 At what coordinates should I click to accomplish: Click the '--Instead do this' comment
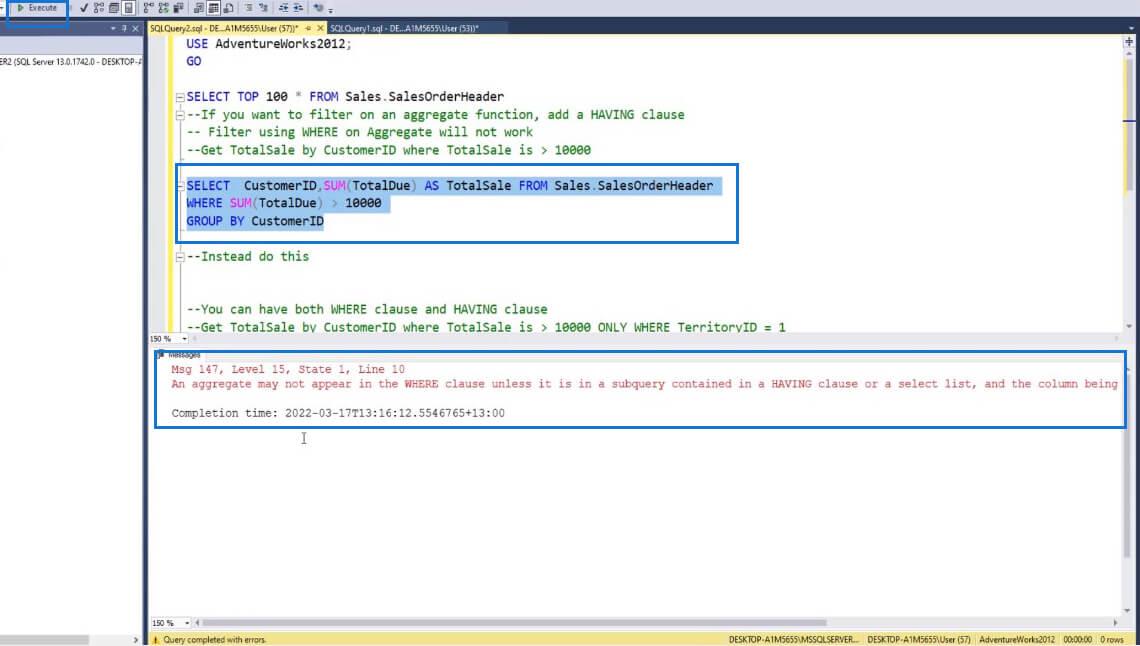(248, 257)
